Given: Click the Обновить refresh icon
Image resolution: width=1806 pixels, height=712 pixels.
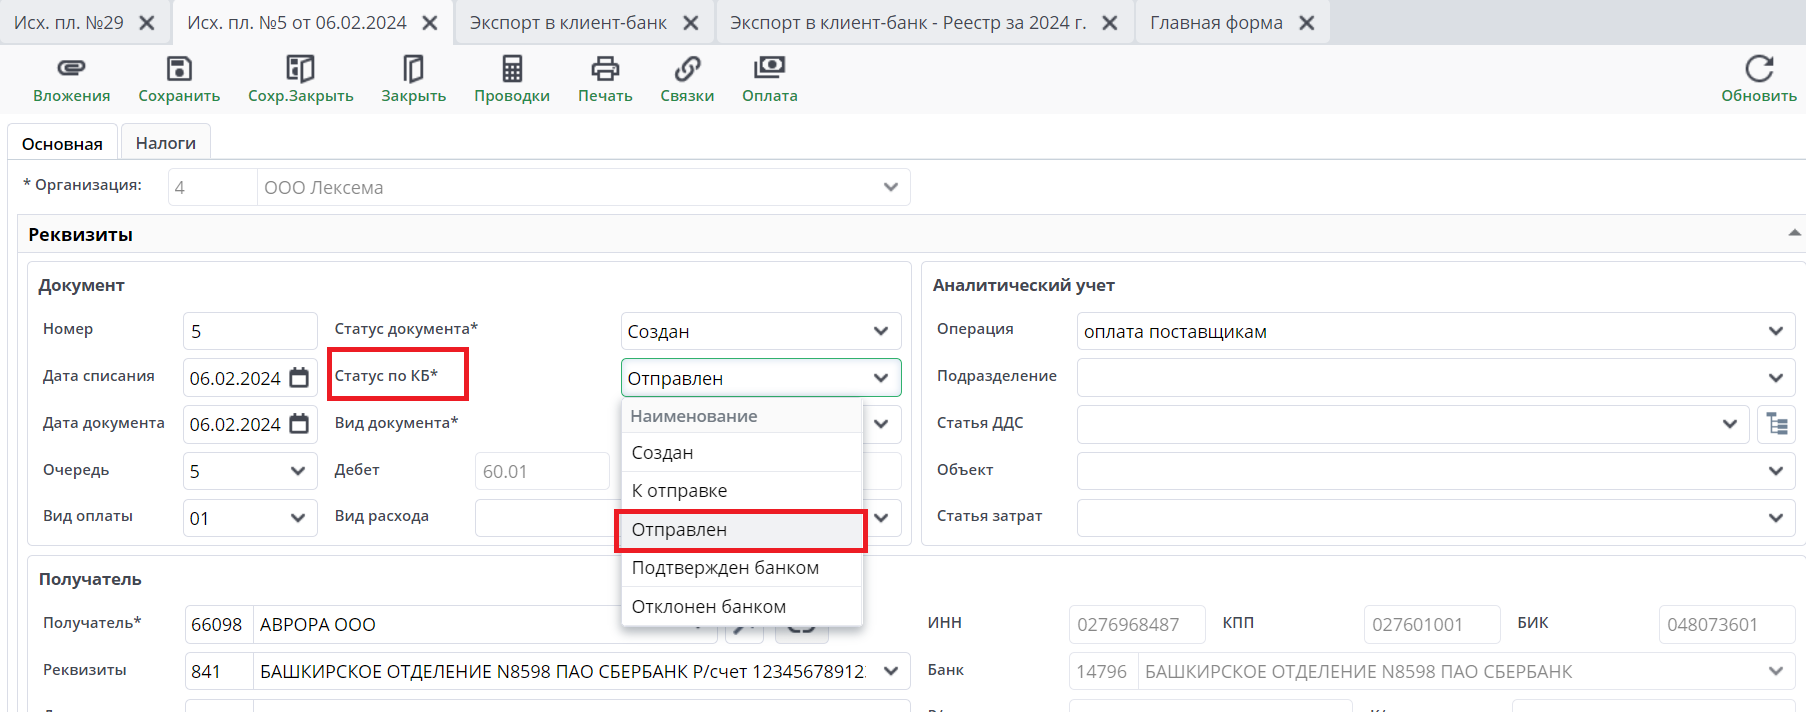Looking at the screenshot, I should (x=1758, y=69).
